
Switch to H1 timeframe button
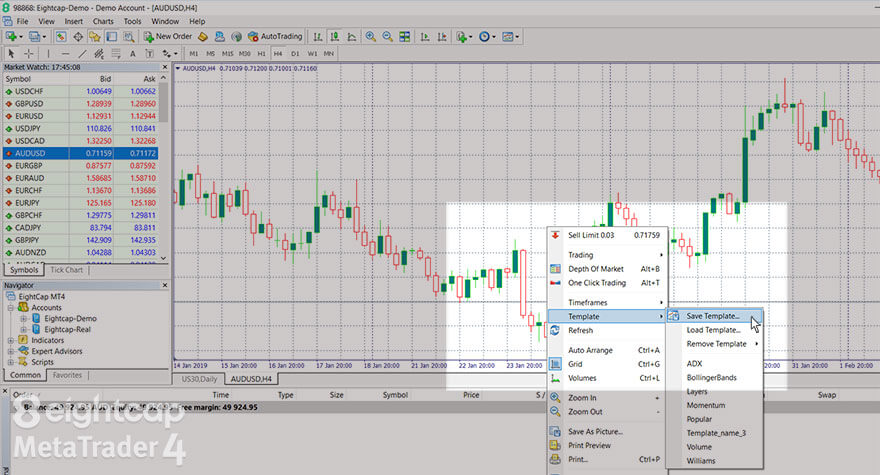261,54
